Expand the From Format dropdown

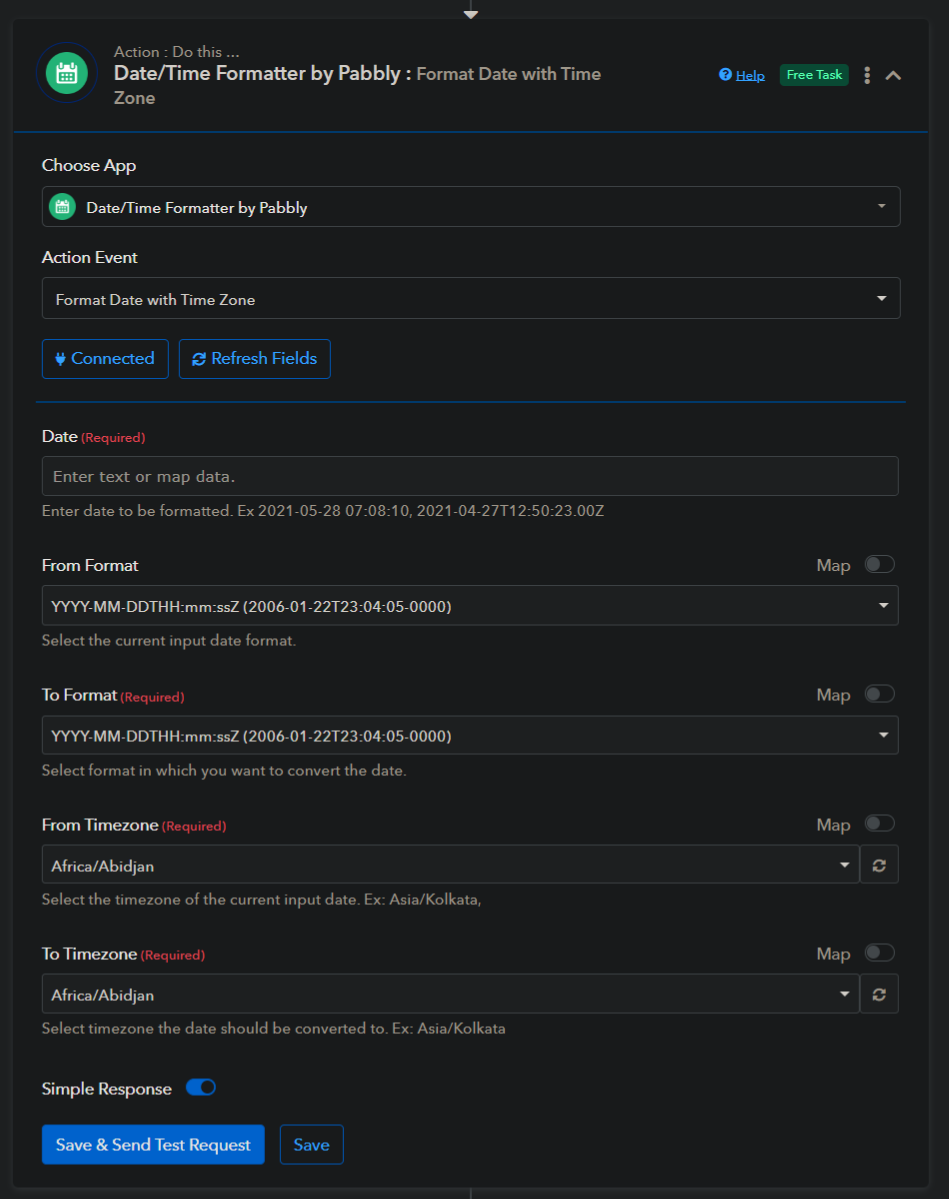[470, 606]
